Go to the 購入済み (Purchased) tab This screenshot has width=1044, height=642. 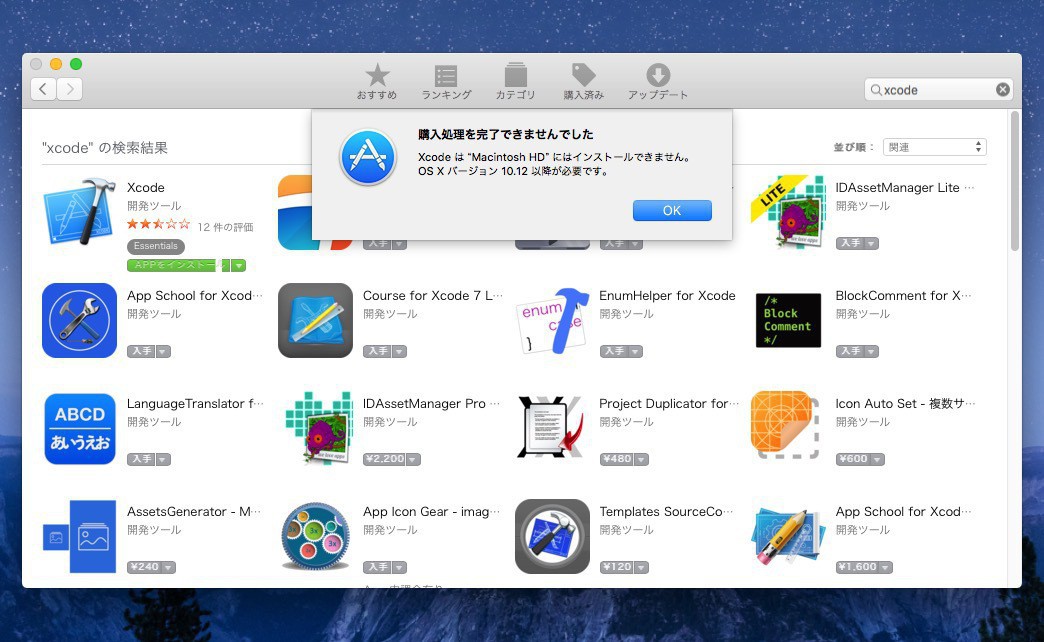point(584,82)
